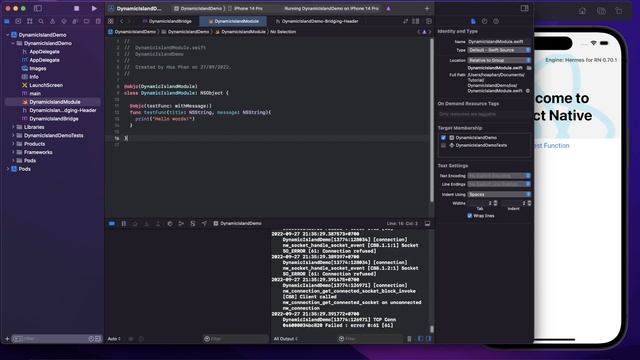Increment the Tab width stepper
The image size is (640, 360).
[496, 202]
